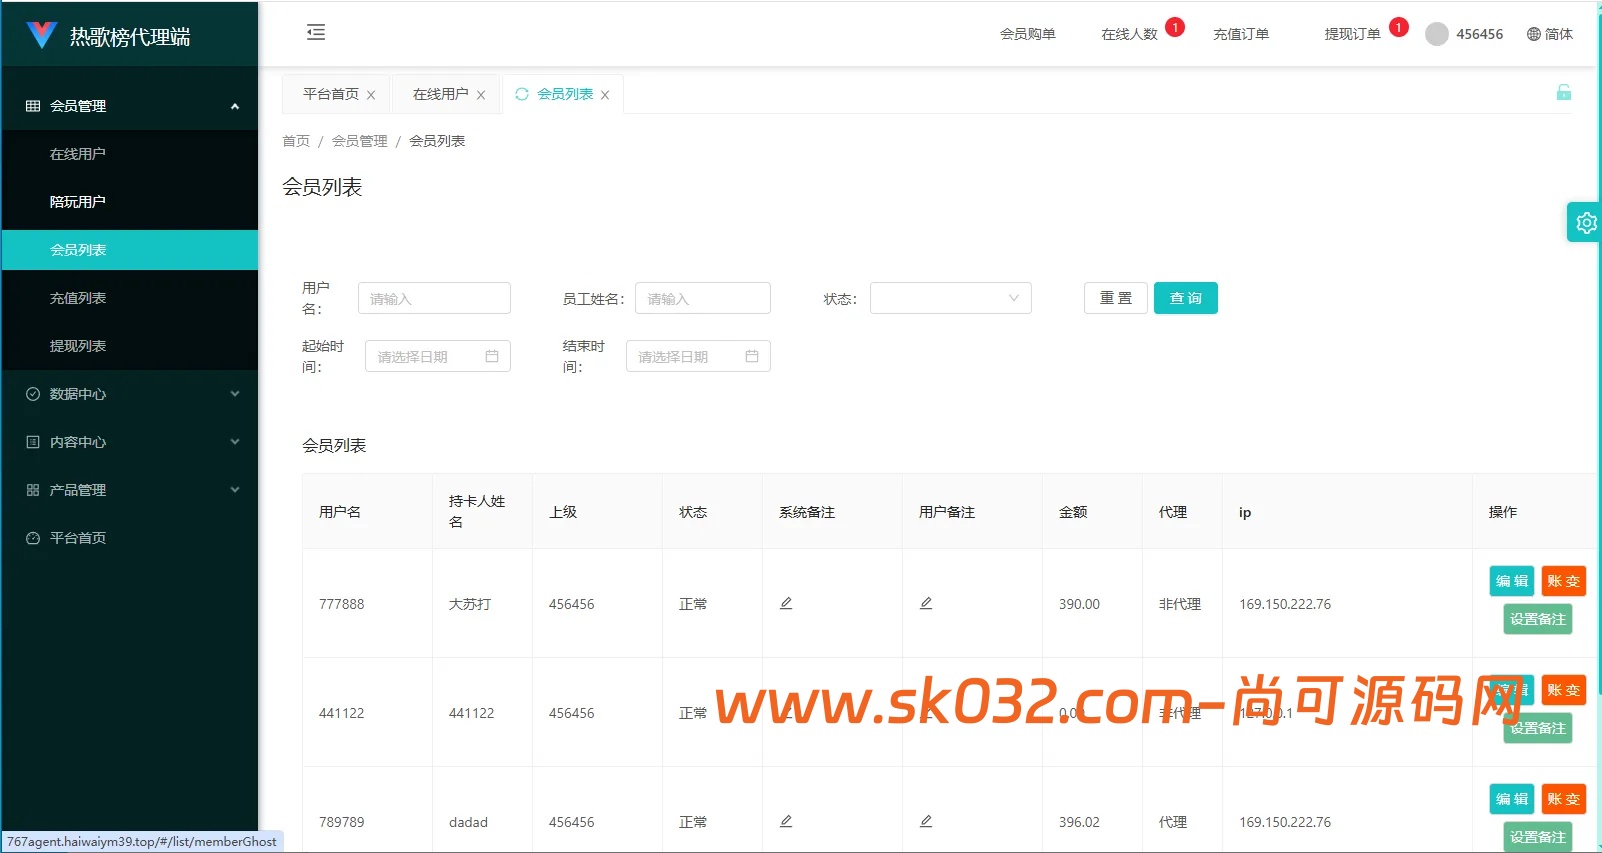The width and height of the screenshot is (1602, 853).
Task: Focus the 员工姓名 input field
Action: tap(703, 298)
